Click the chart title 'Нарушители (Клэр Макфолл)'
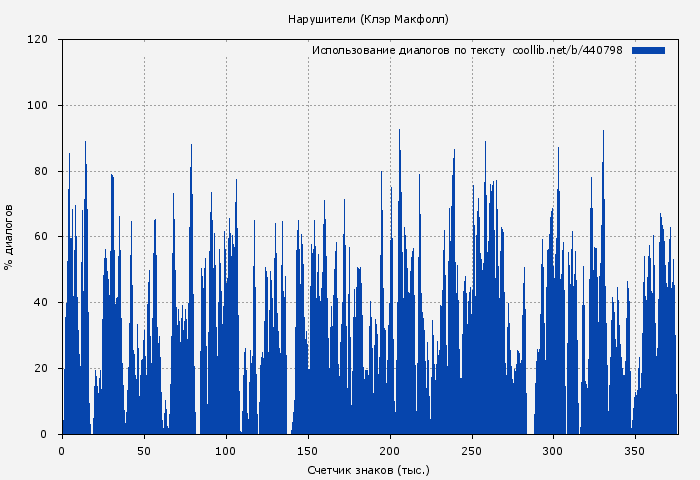Screen dimensions: 700x480 click(368, 19)
